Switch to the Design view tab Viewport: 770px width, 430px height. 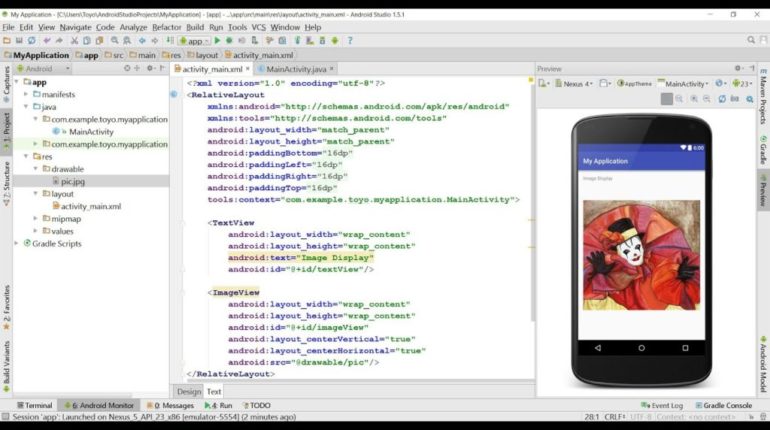[188, 391]
